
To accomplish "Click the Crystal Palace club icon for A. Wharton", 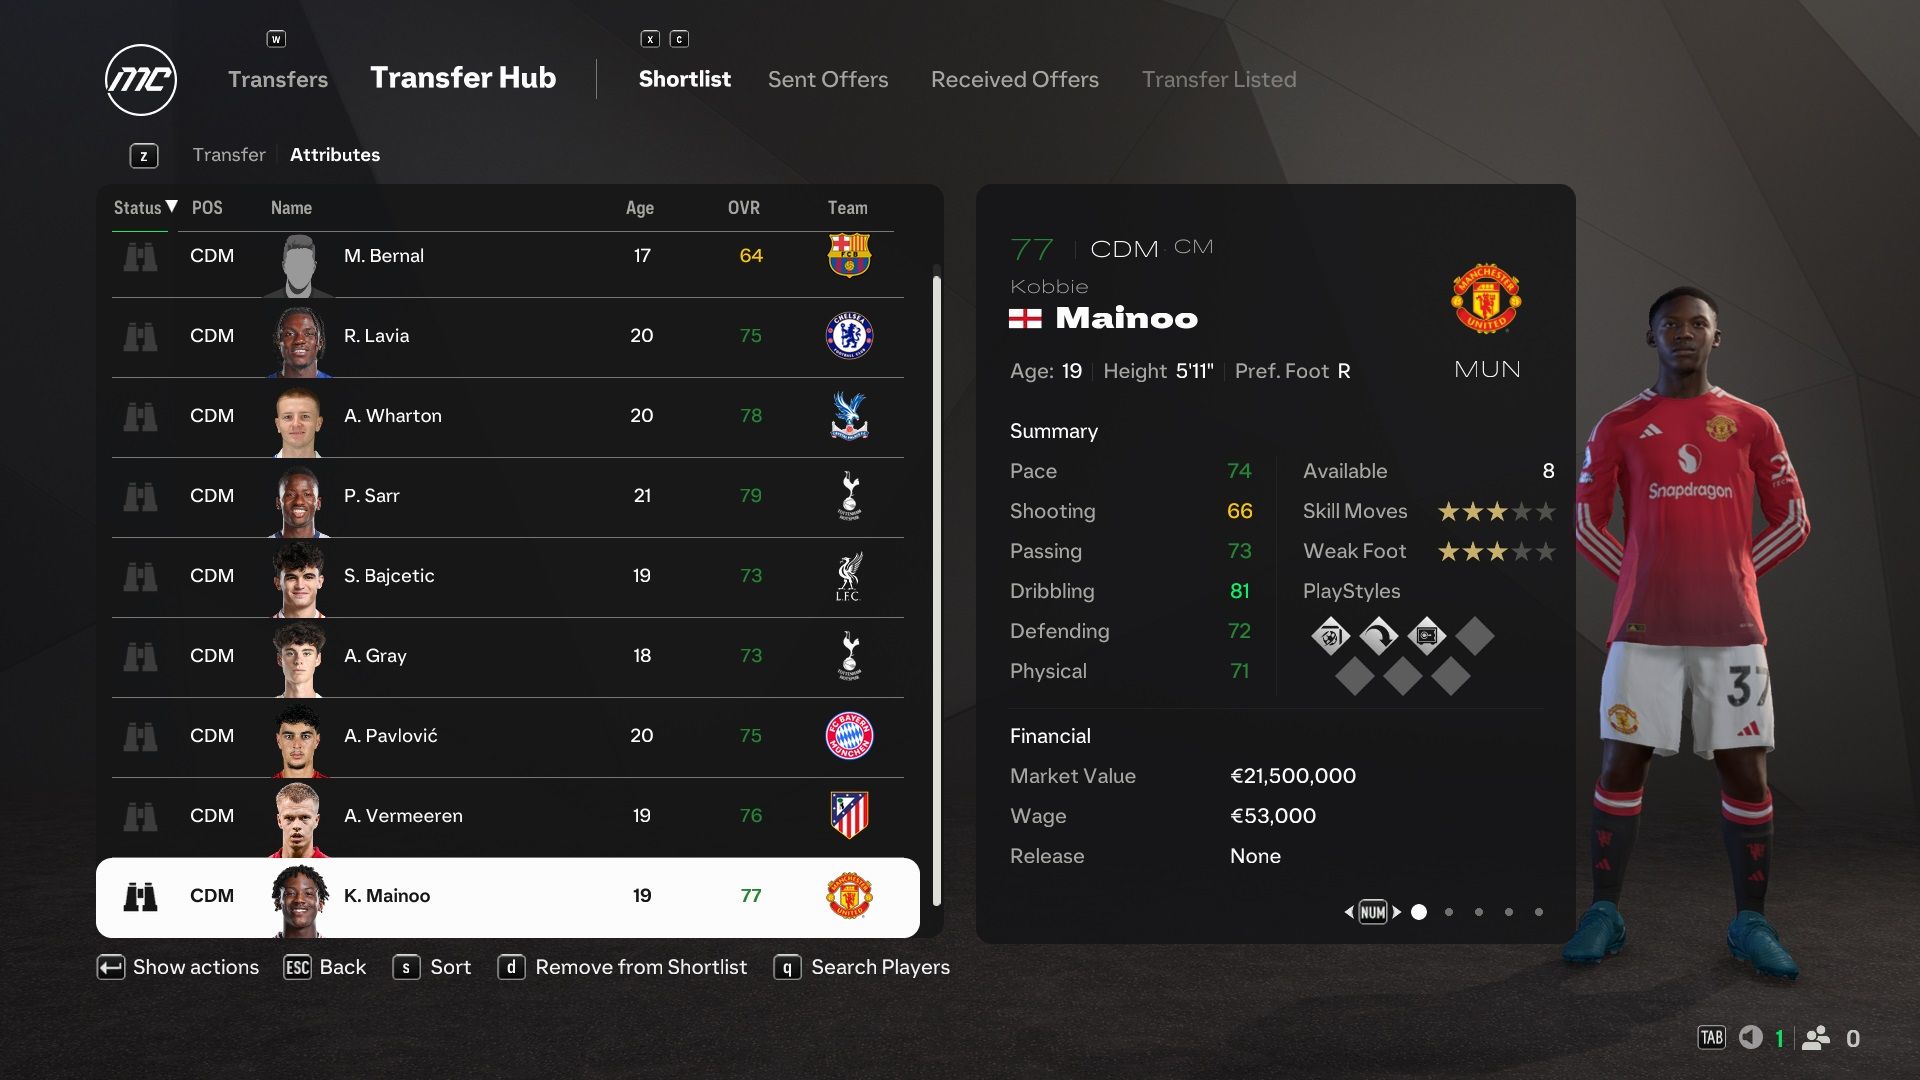I will click(847, 415).
